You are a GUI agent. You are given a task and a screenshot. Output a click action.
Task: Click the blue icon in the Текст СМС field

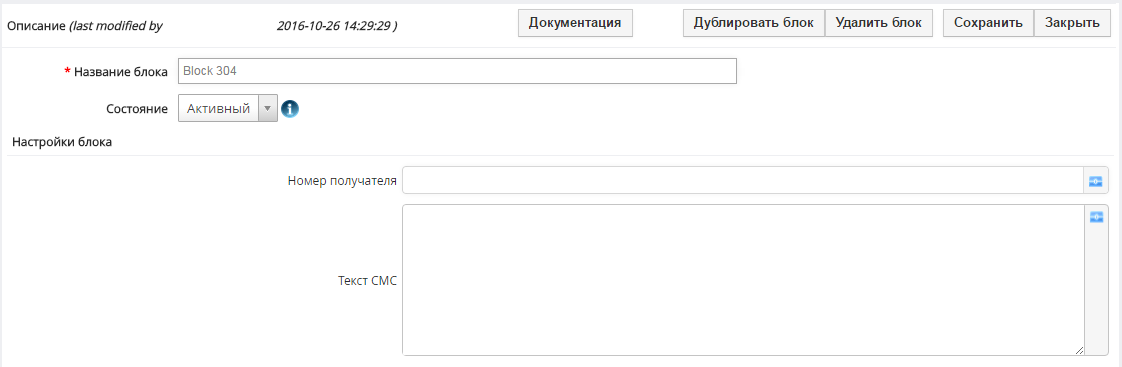tap(1096, 217)
